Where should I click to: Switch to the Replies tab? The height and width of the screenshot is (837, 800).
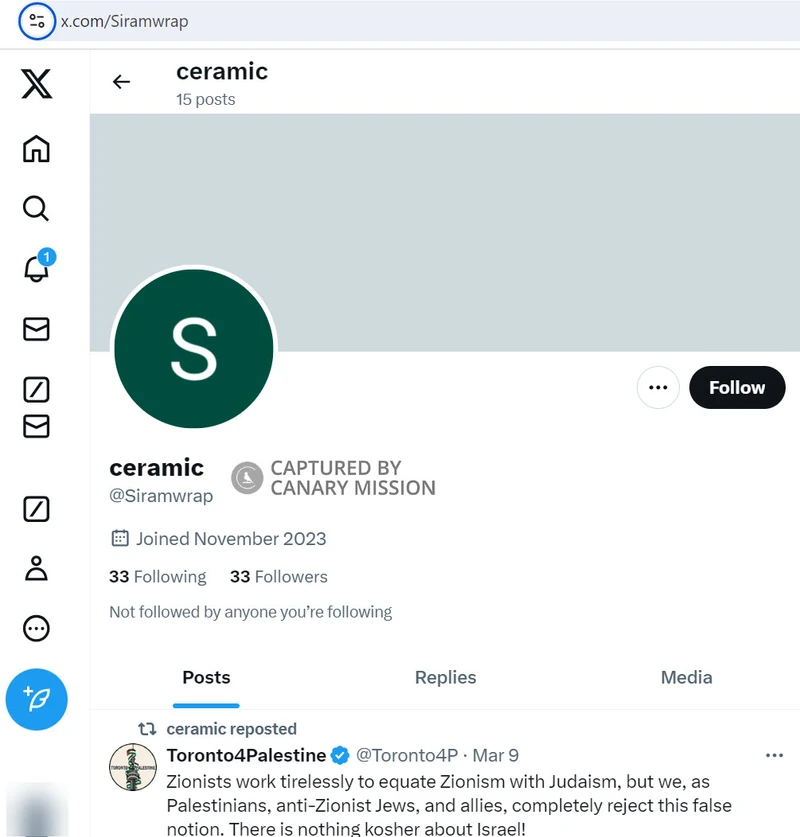(x=445, y=677)
